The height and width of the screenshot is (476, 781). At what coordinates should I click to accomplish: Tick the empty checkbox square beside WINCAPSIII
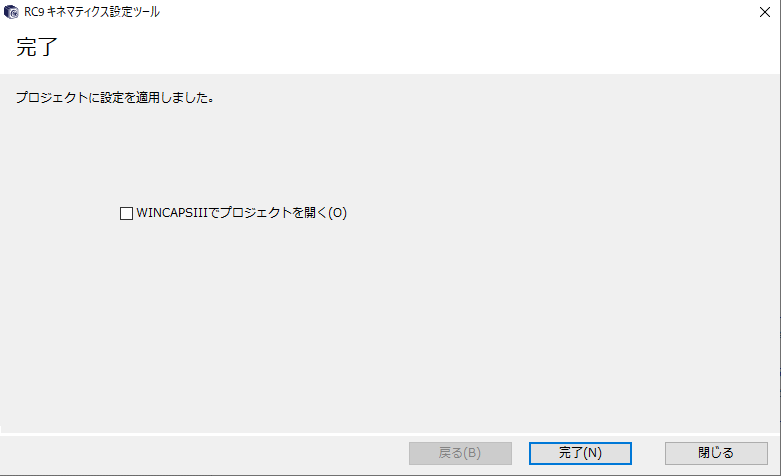pos(127,214)
